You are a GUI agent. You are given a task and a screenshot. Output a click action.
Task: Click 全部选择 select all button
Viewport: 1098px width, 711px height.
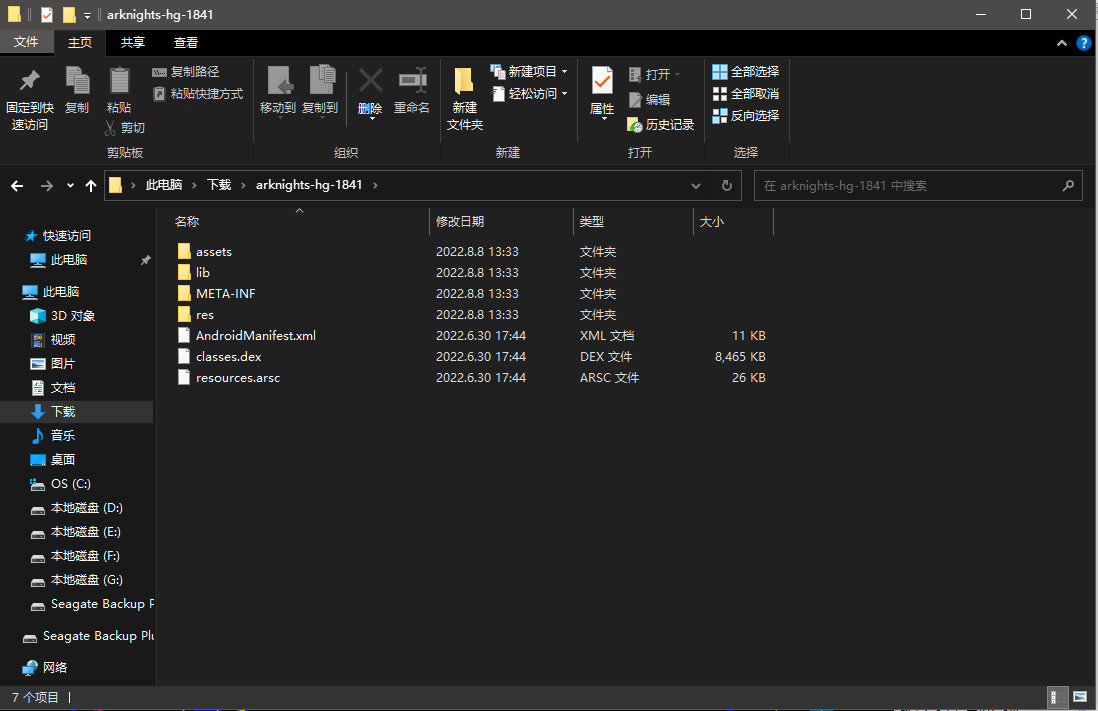pyautogui.click(x=745, y=72)
